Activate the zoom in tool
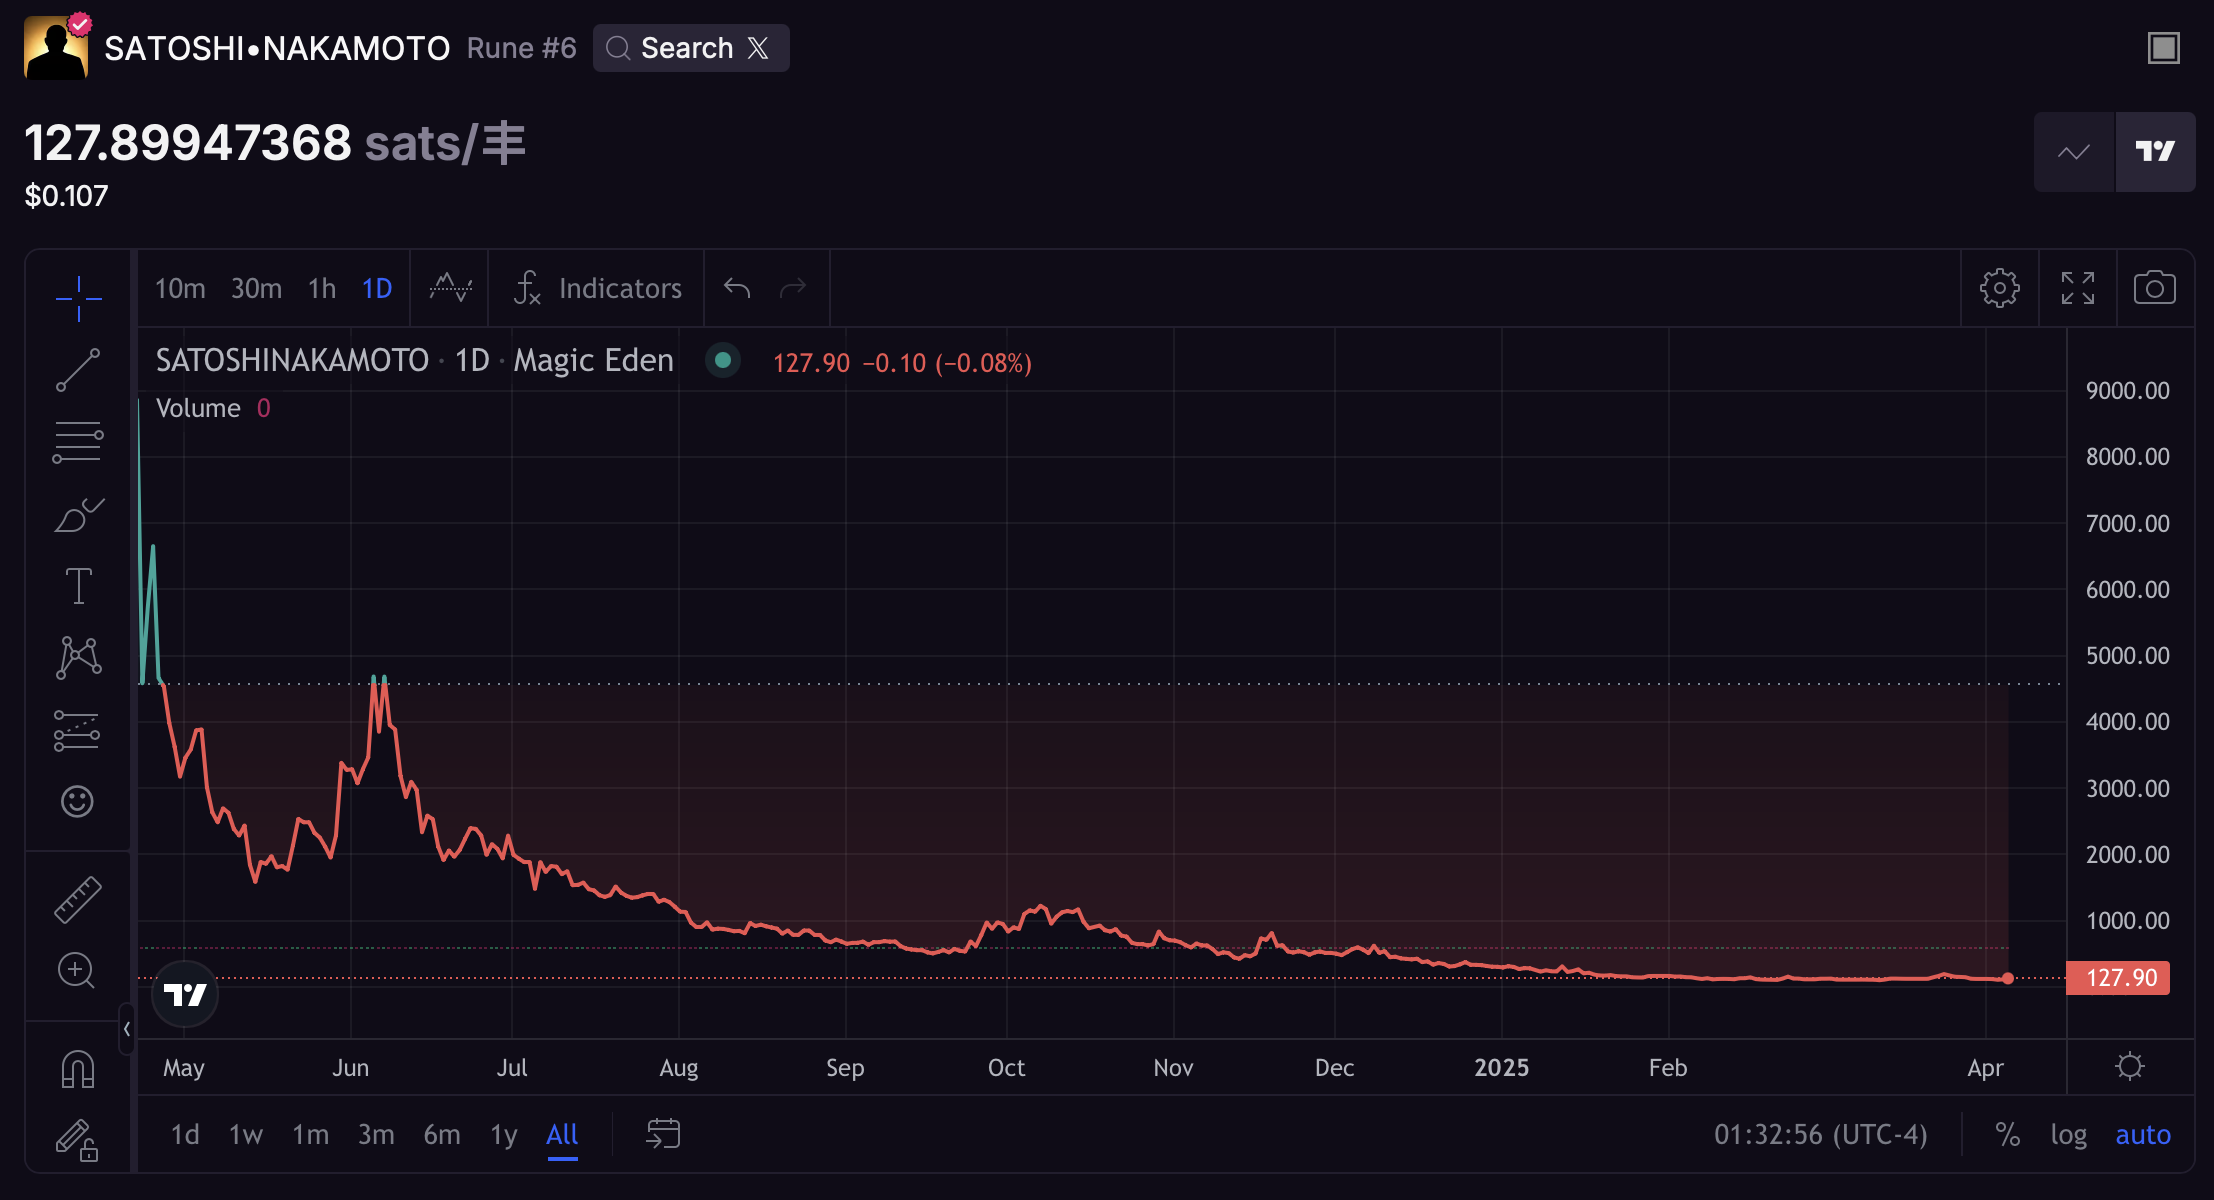The height and width of the screenshot is (1200, 2214). [78, 971]
